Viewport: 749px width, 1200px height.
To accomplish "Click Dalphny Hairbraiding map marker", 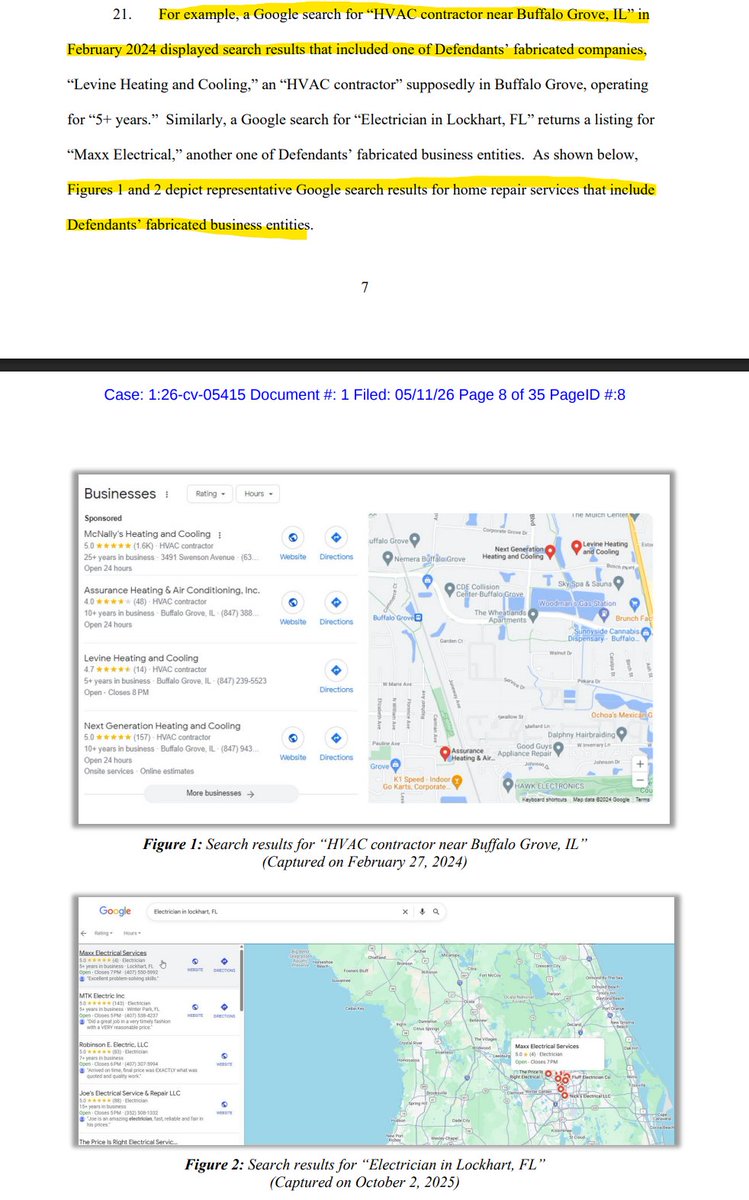I will click(x=622, y=732).
